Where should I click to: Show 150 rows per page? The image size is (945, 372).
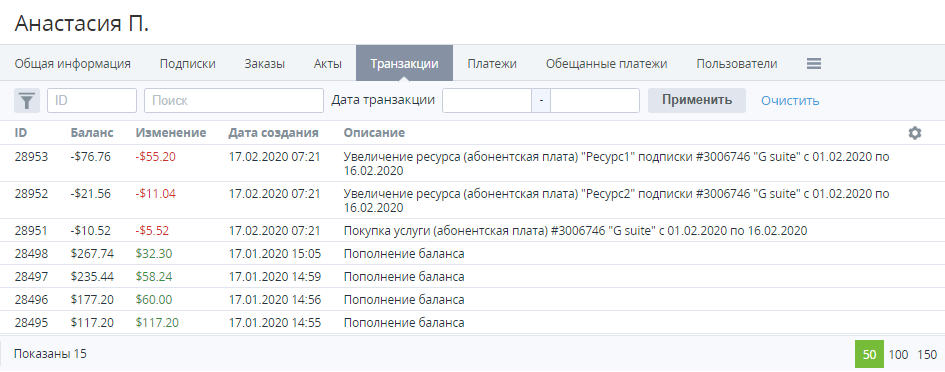[x=927, y=355]
